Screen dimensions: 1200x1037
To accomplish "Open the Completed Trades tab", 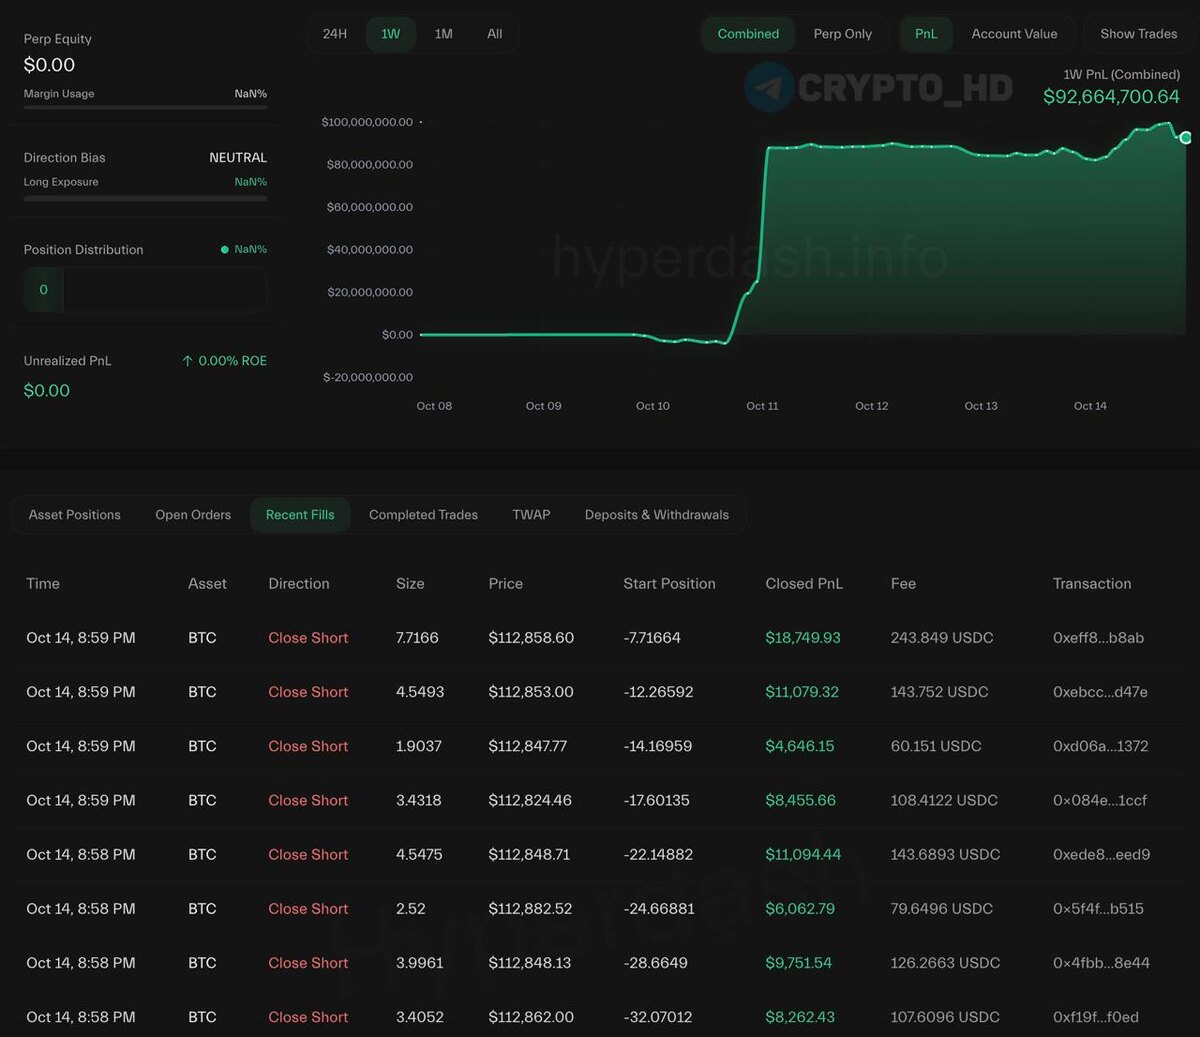I will pos(423,515).
